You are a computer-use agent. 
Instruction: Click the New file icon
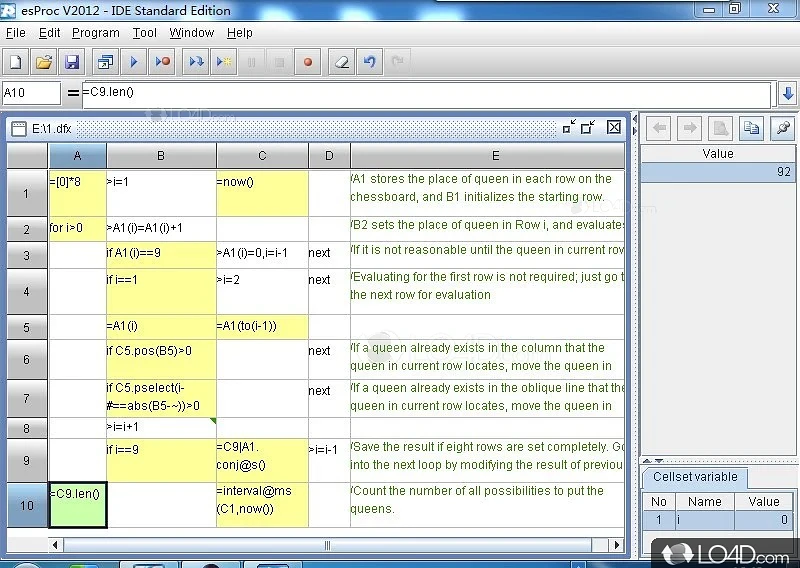pyautogui.click(x=16, y=62)
